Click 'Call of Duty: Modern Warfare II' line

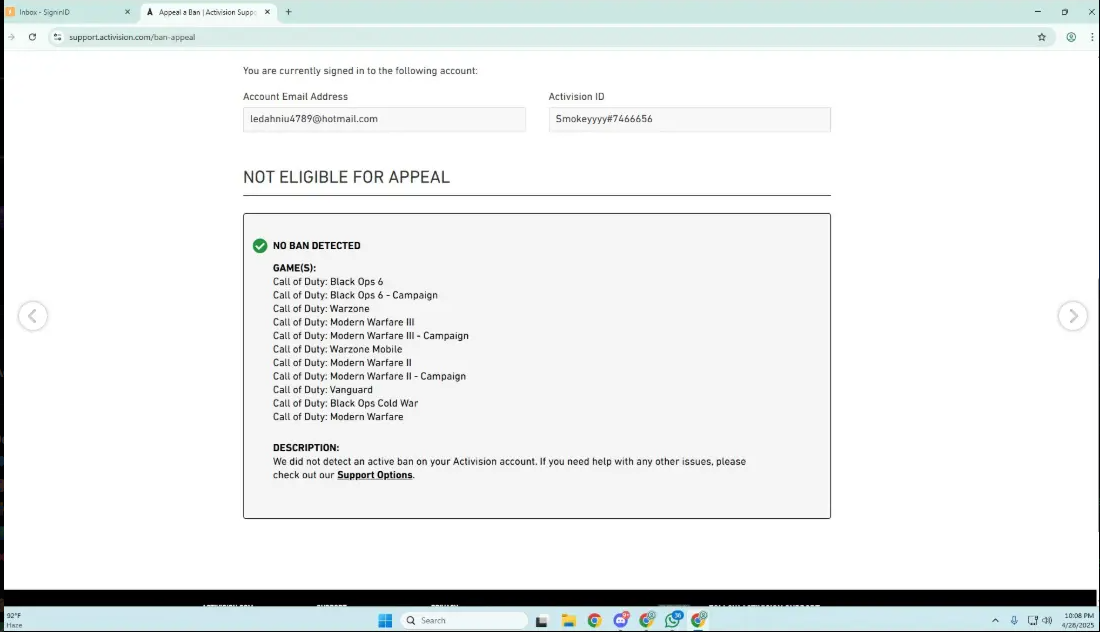pyautogui.click(x=342, y=363)
